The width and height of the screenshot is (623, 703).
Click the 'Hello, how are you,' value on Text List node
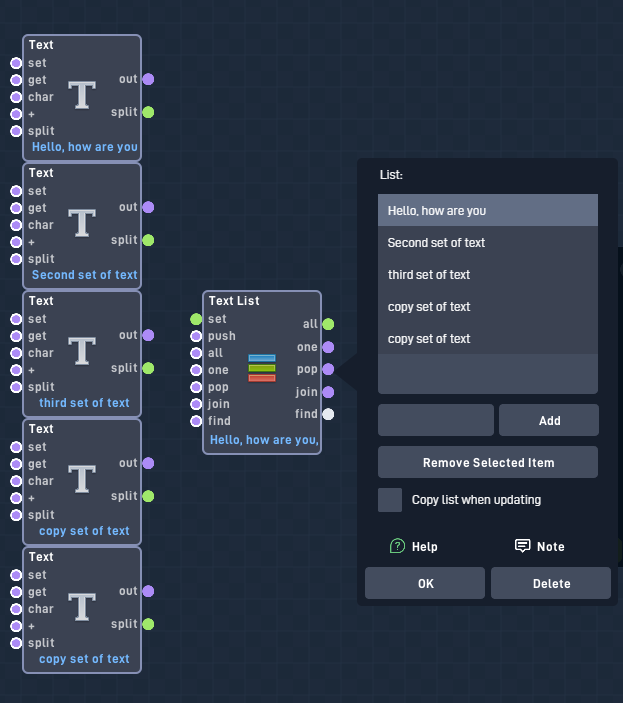point(264,440)
